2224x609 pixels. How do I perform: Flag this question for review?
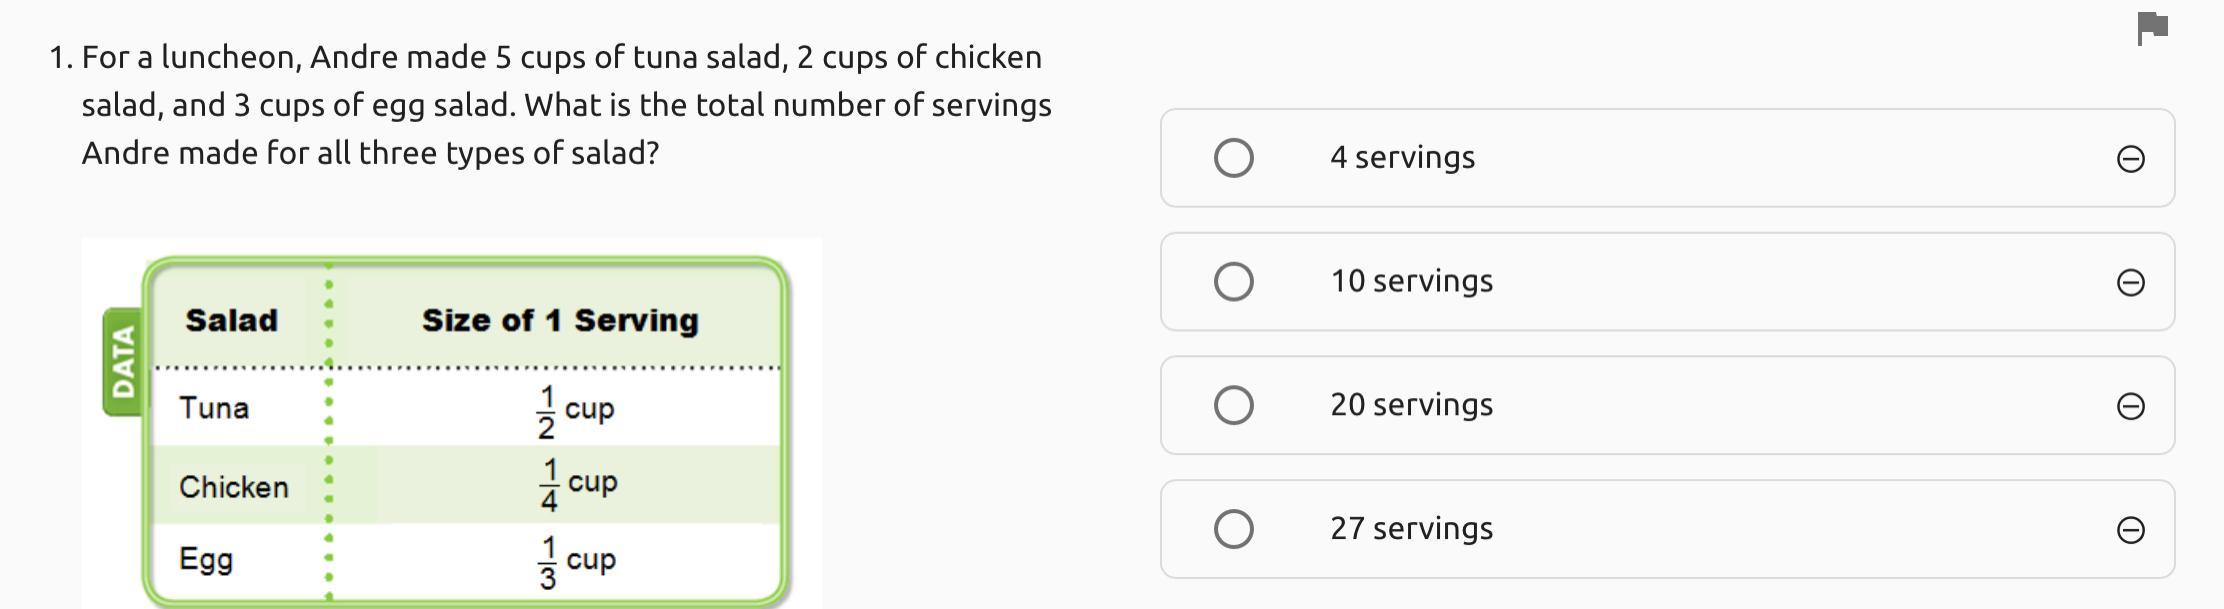(x=2151, y=28)
